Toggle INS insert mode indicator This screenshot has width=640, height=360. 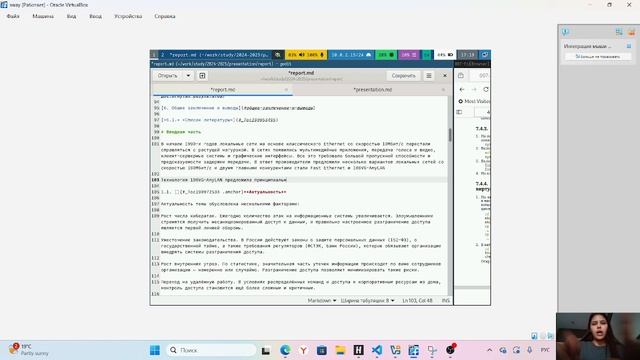click(x=446, y=300)
